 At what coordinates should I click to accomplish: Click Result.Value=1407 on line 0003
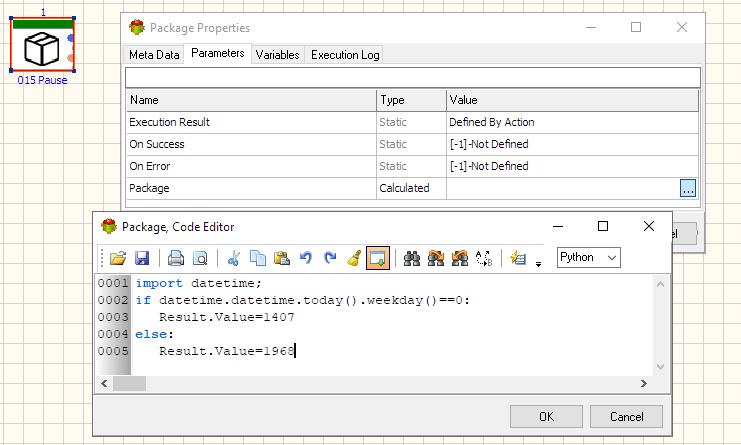pyautogui.click(x=227, y=317)
